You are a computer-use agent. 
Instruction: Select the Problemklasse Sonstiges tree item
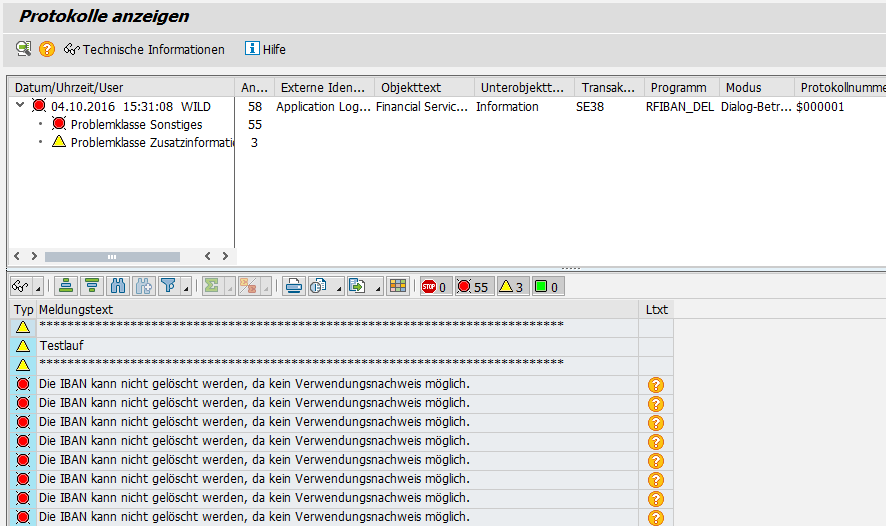[136, 124]
